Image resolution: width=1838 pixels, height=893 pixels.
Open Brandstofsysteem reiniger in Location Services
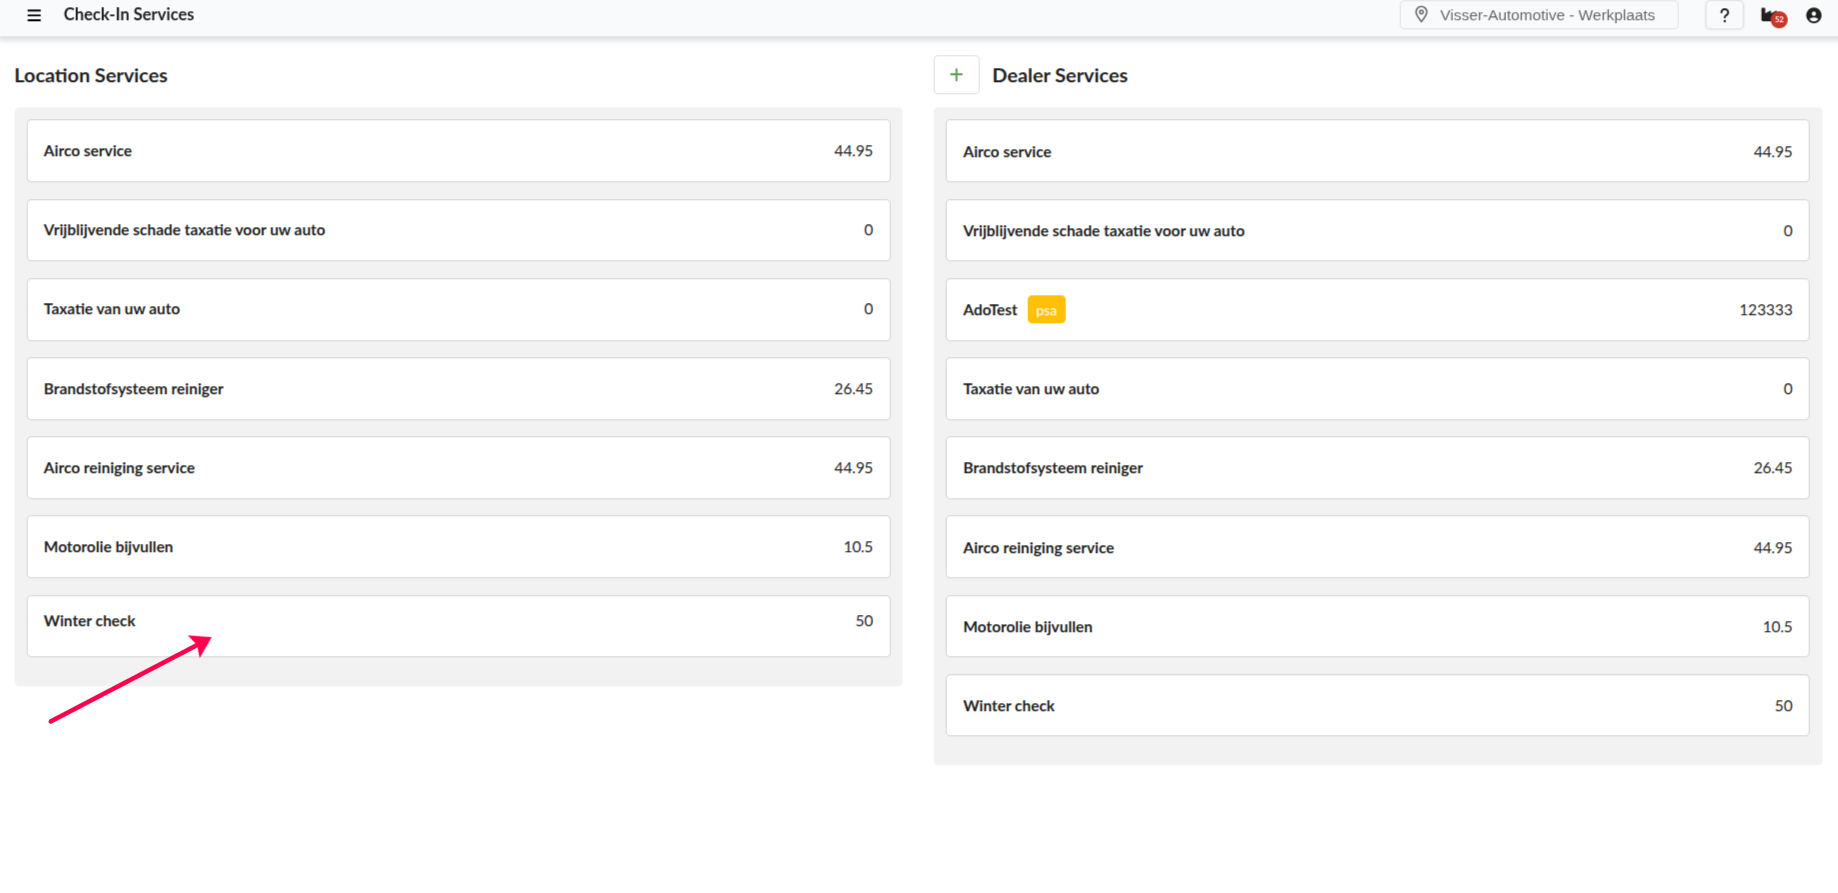(x=458, y=389)
